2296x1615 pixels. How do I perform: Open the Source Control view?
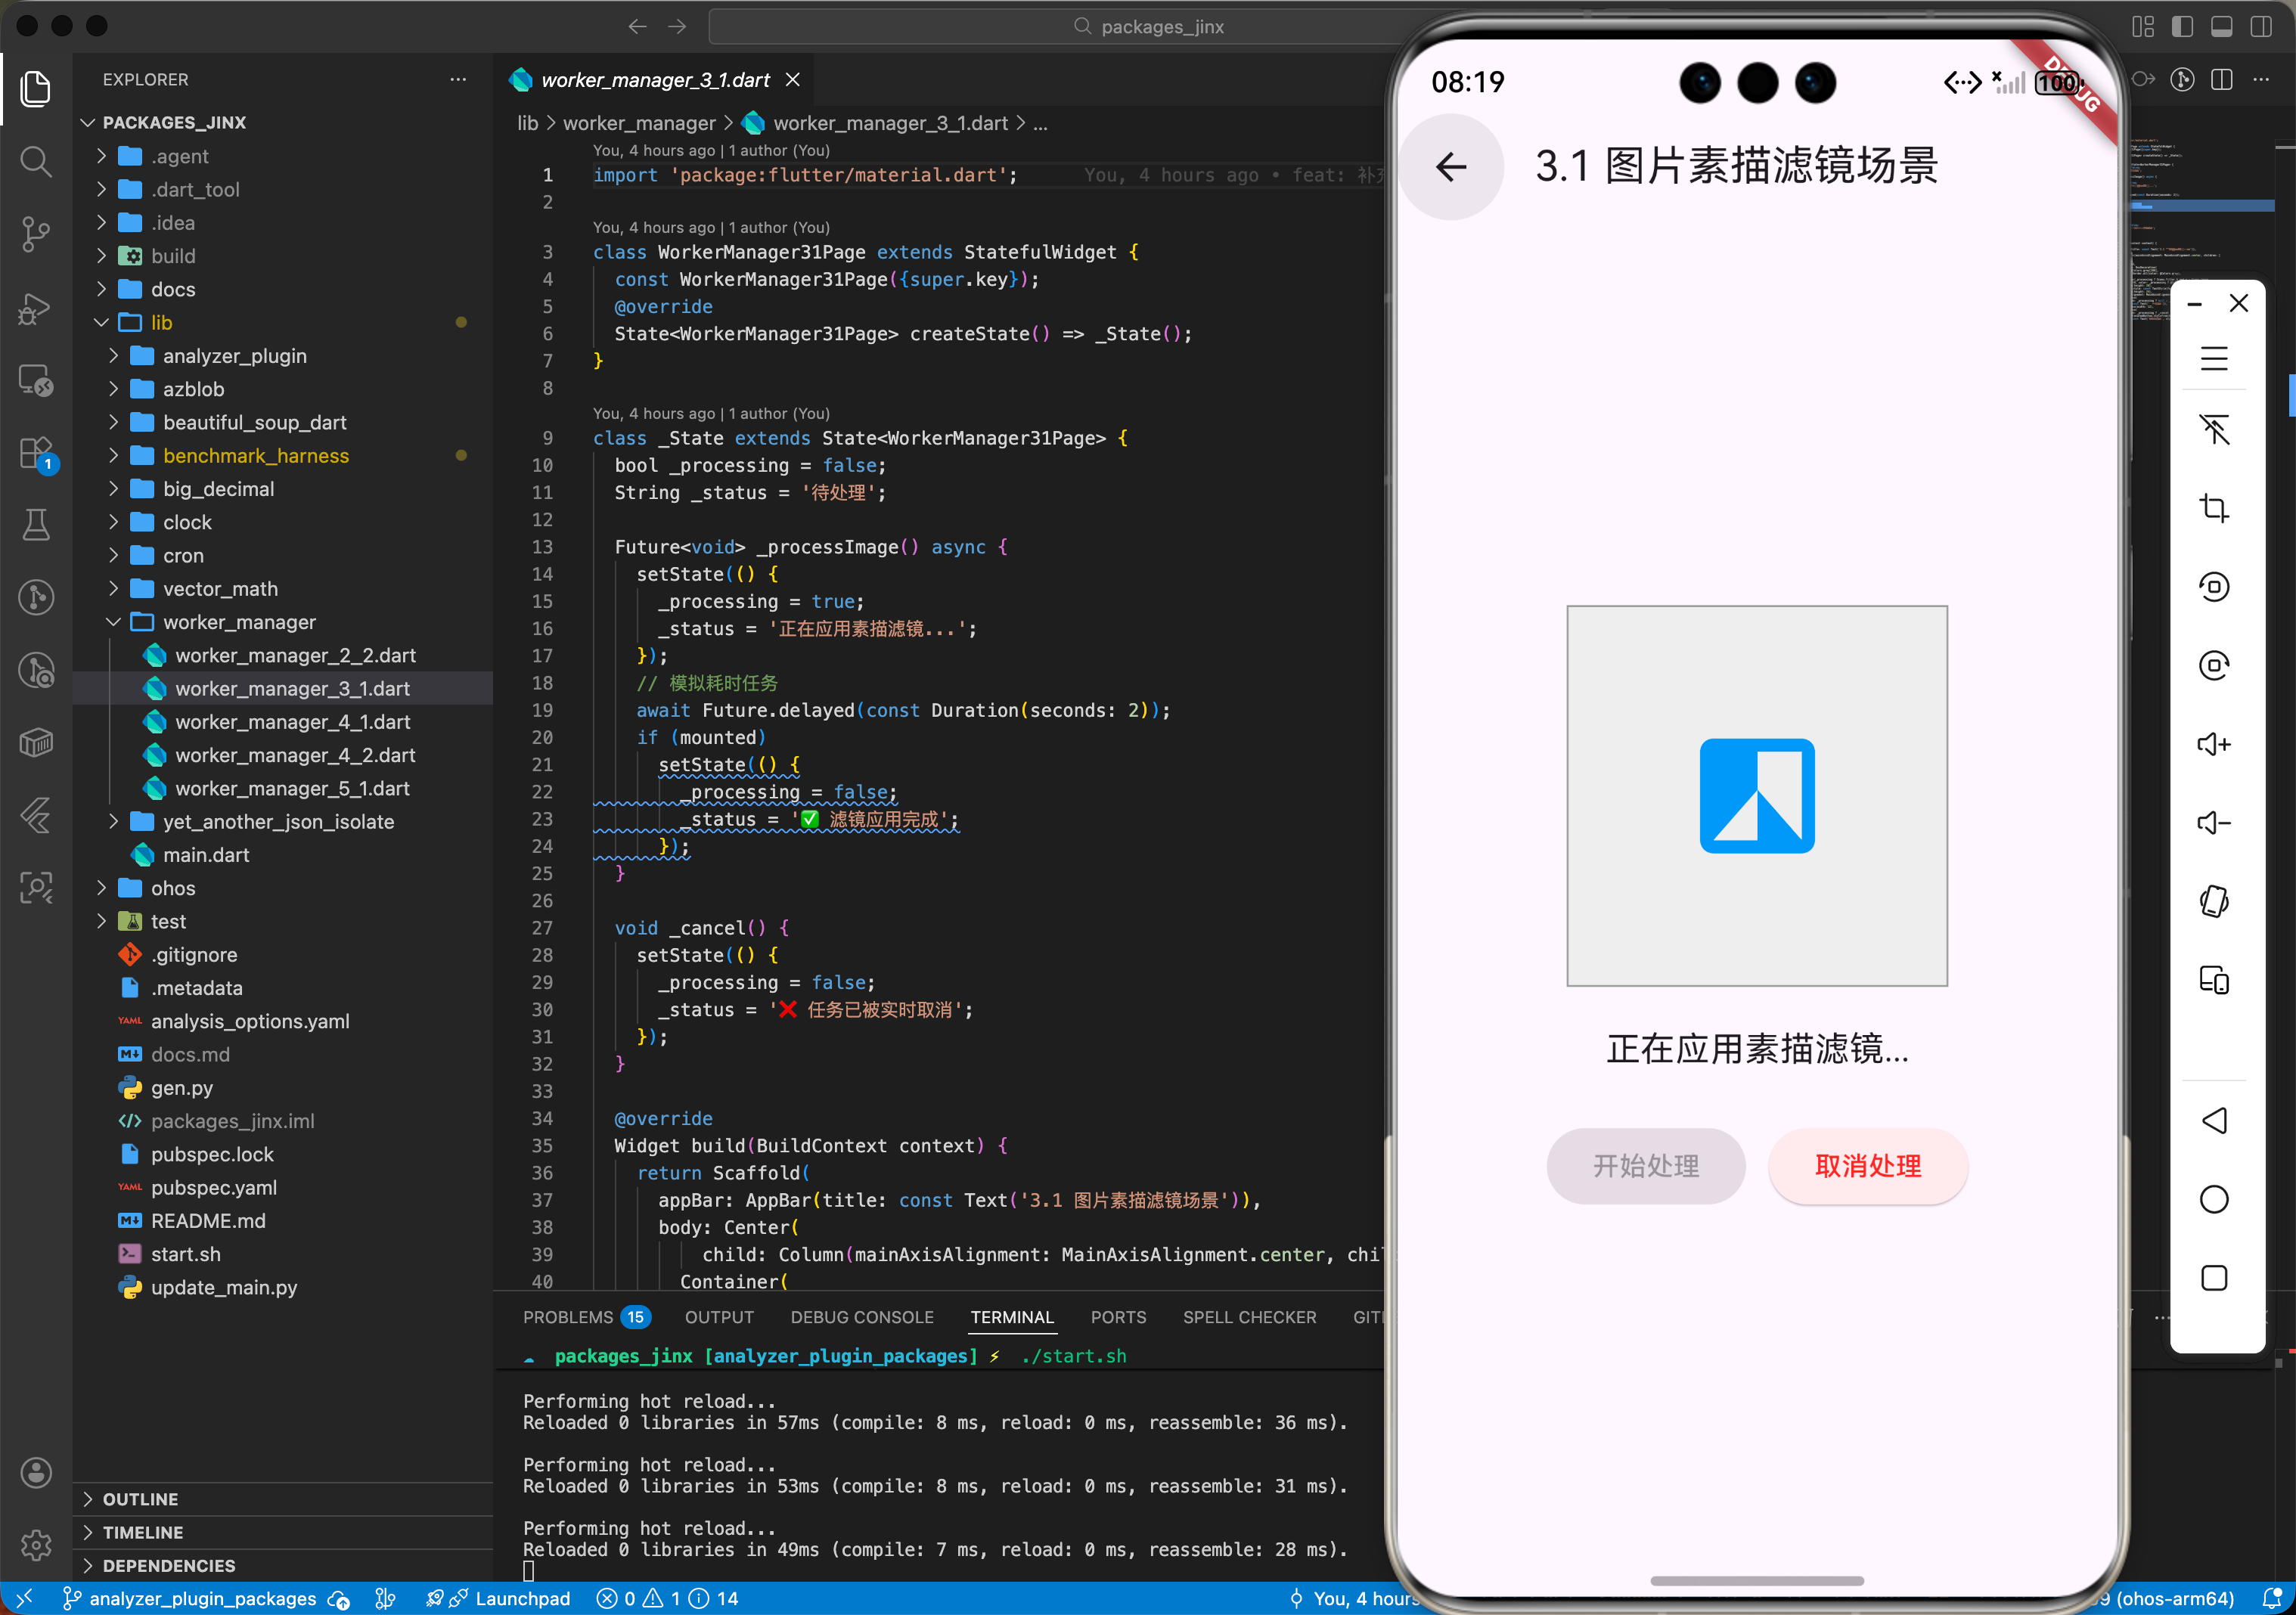36,234
